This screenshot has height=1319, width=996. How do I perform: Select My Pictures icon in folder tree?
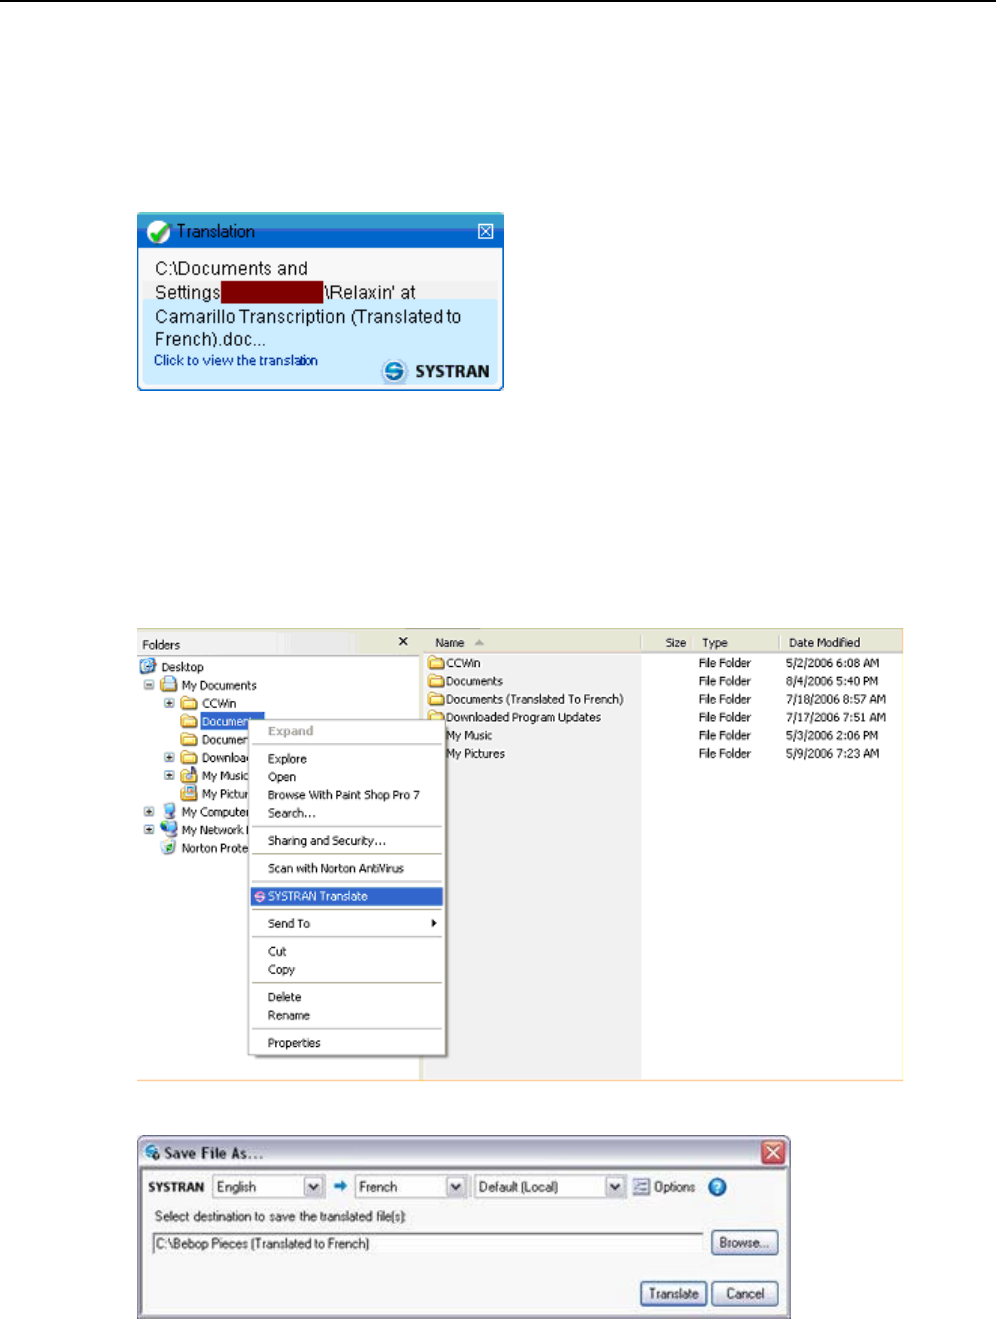pyautogui.click(x=189, y=793)
